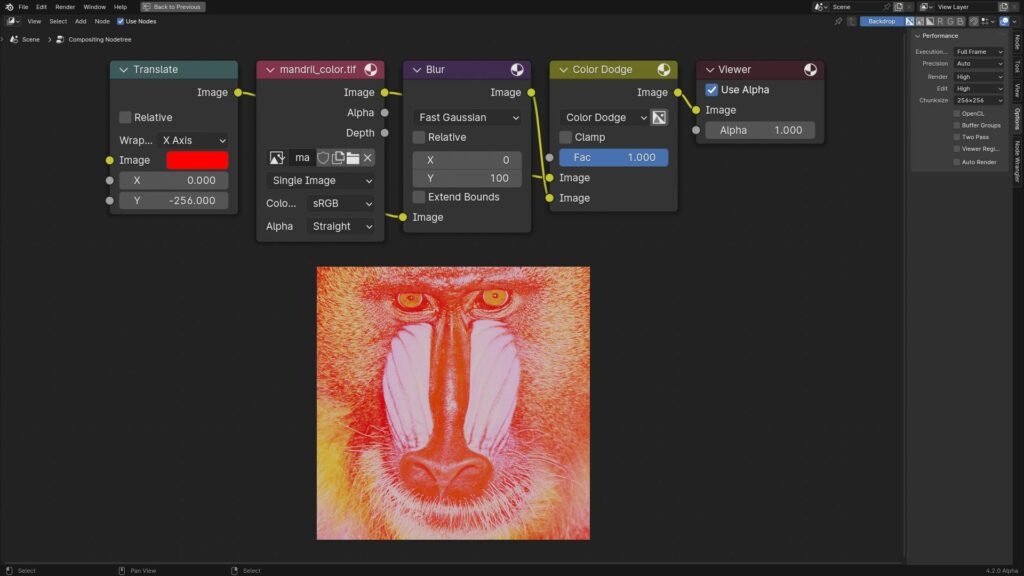This screenshot has width=1024, height=576.
Task: Open the Single Image source dropdown
Action: point(319,180)
